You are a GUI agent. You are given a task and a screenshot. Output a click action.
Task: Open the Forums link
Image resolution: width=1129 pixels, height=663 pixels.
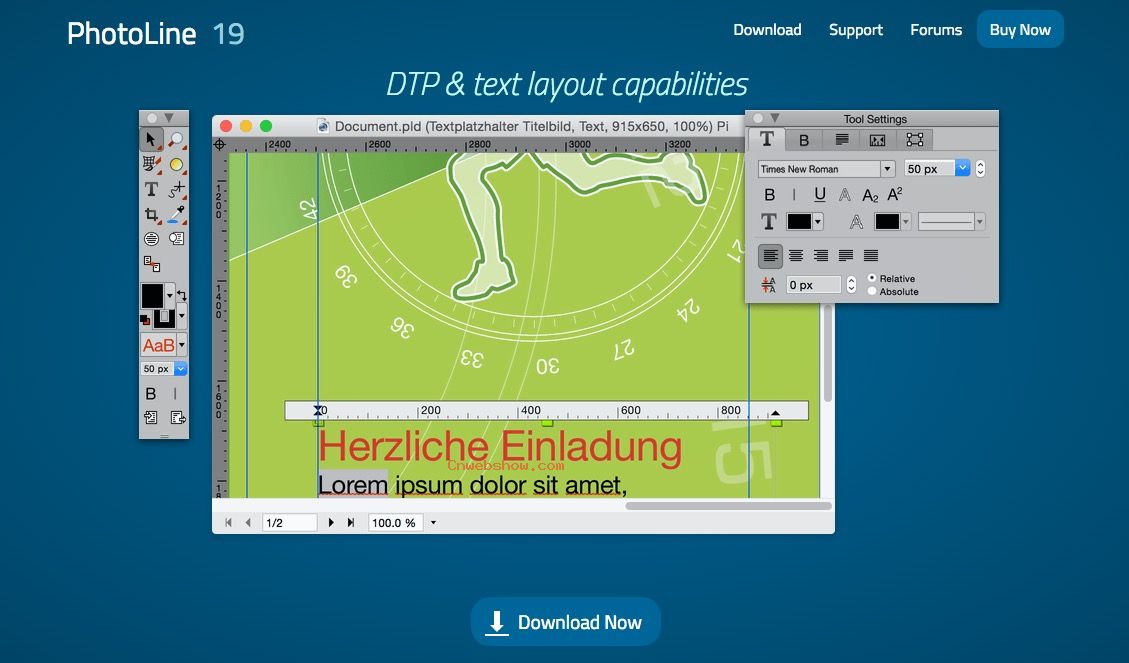pos(935,30)
